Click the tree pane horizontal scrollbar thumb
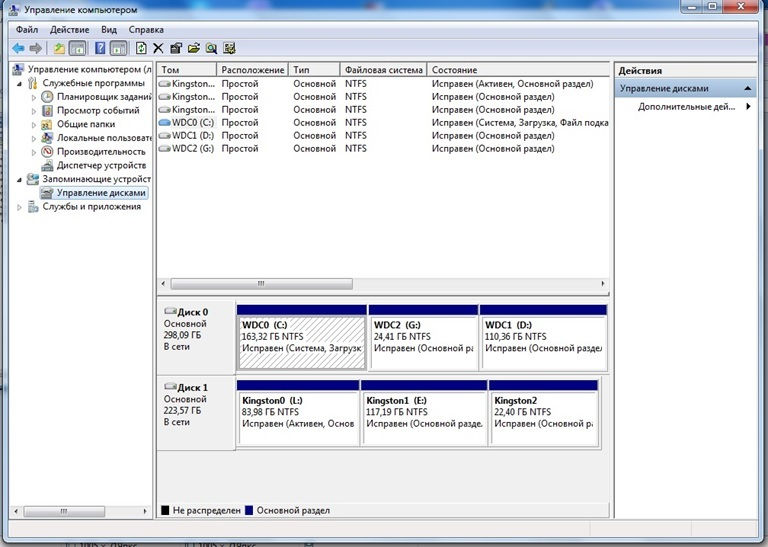Viewport: 768px width, 547px height. [x=64, y=511]
